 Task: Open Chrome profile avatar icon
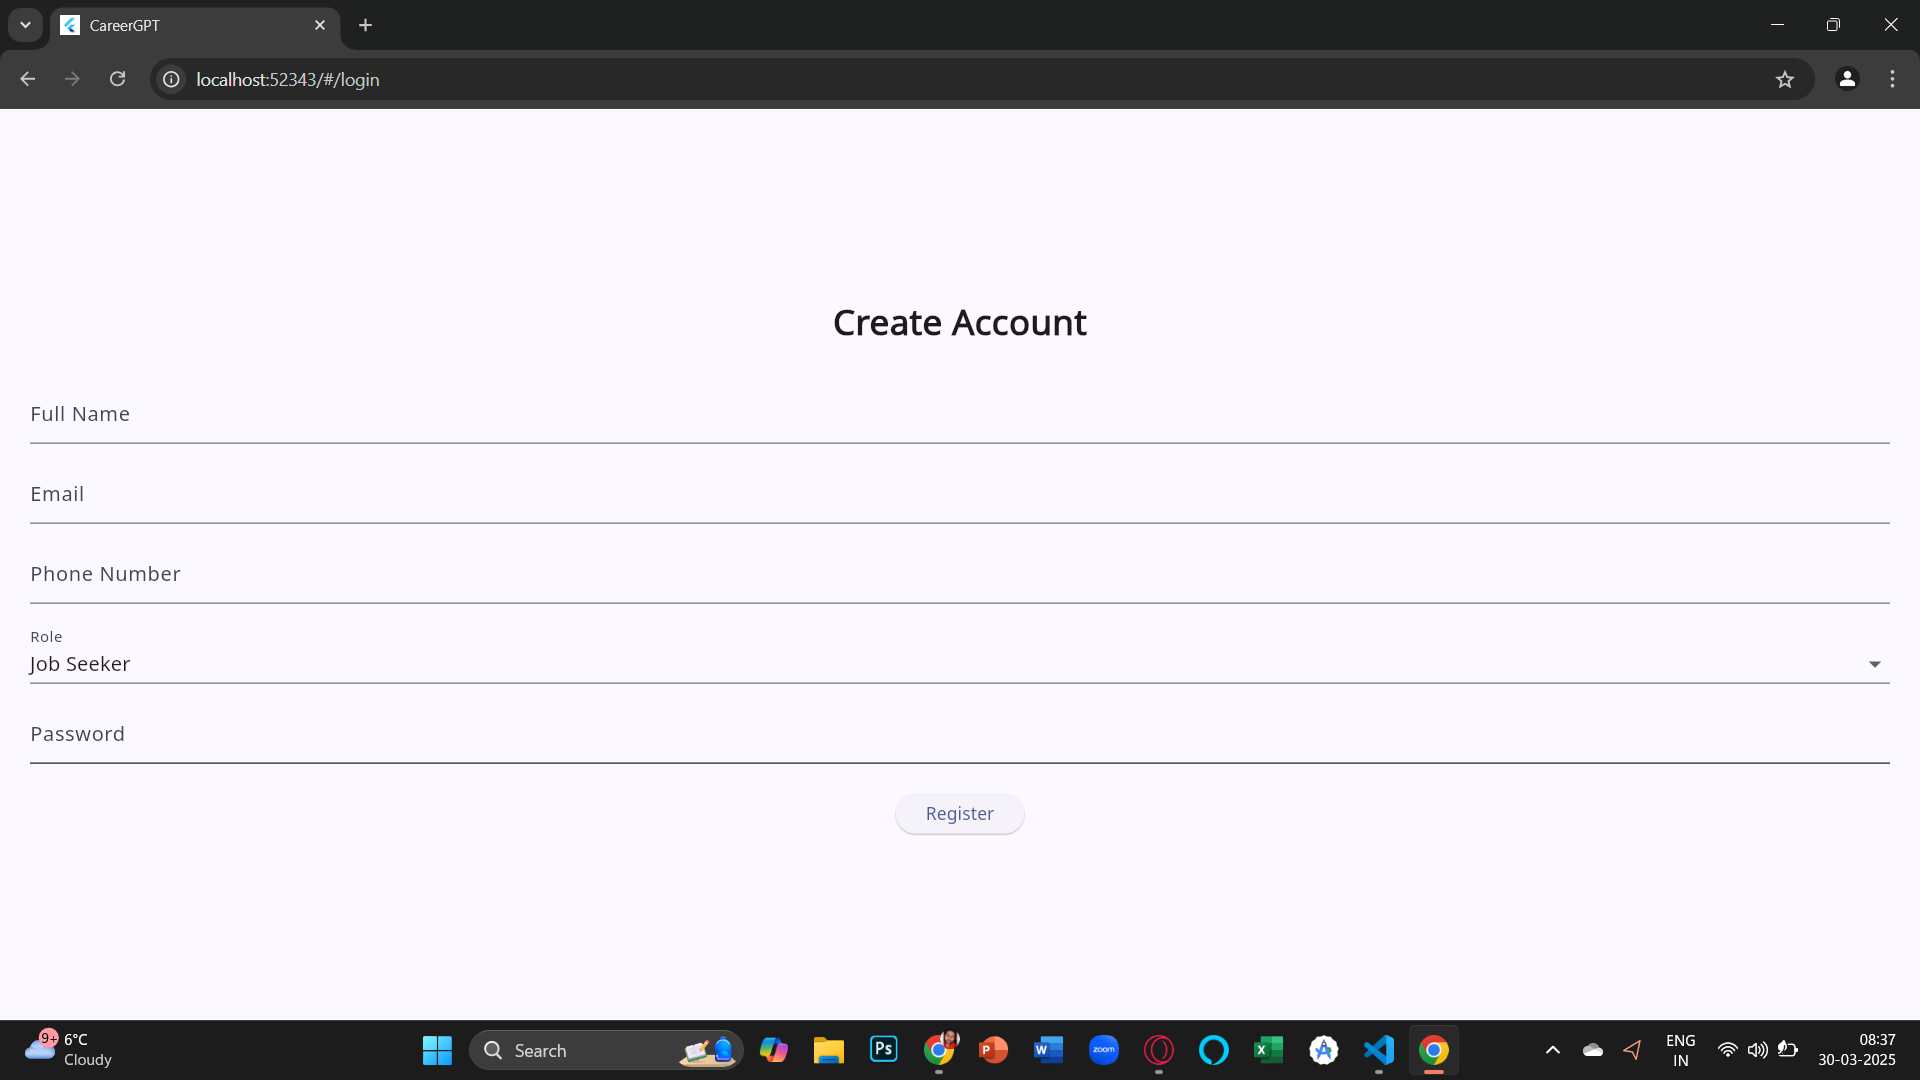(x=1847, y=79)
